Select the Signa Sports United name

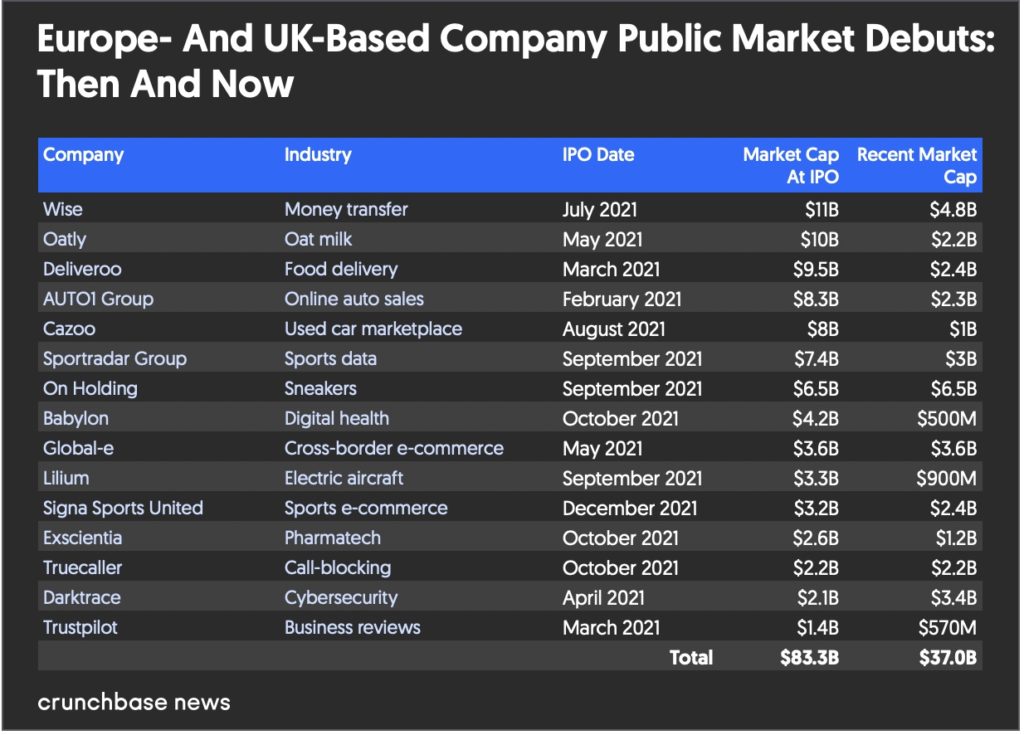point(123,508)
